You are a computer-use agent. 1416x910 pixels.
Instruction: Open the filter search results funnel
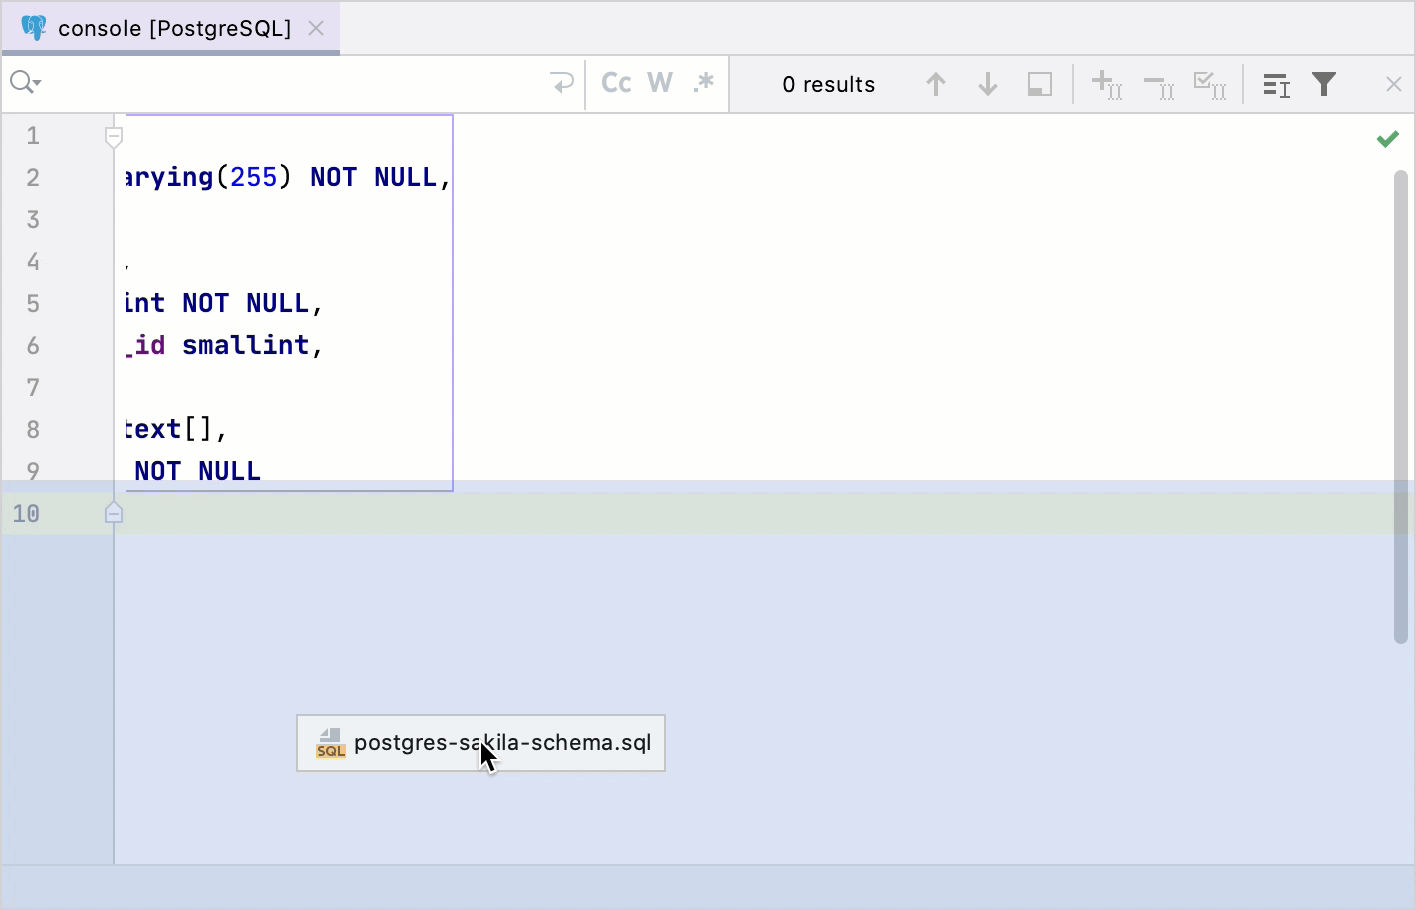click(1324, 84)
